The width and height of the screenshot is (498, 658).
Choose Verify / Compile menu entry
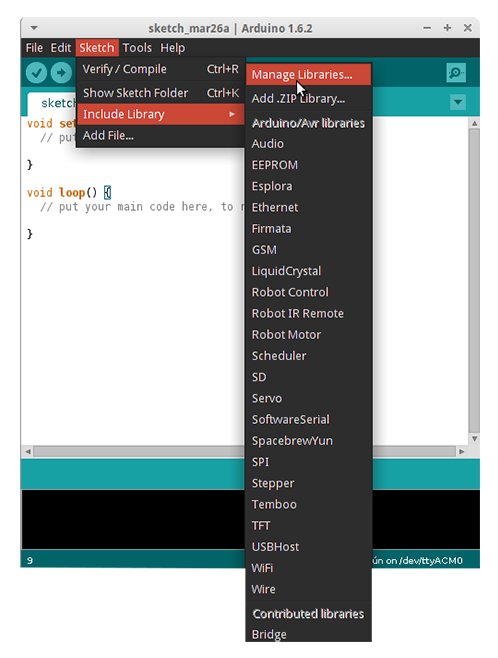(160, 69)
